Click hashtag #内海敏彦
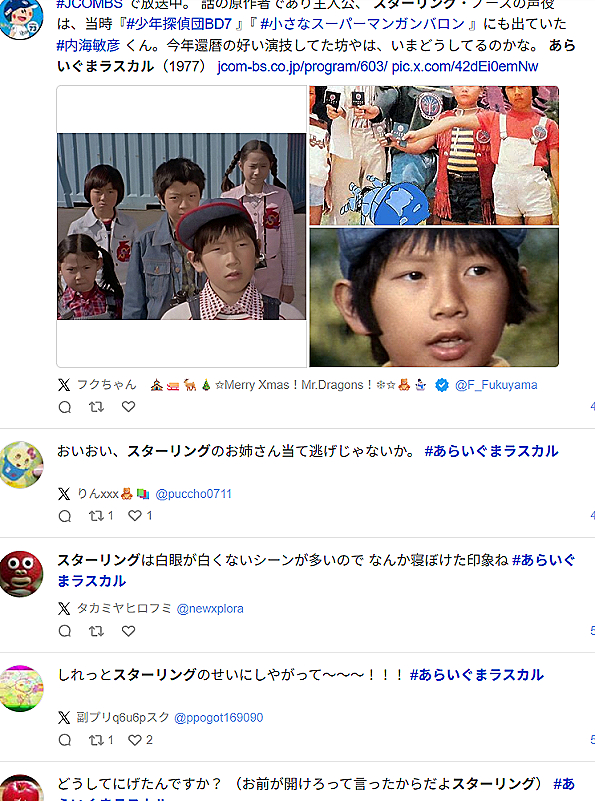Viewport: 595px width, 801px height. 88,45
